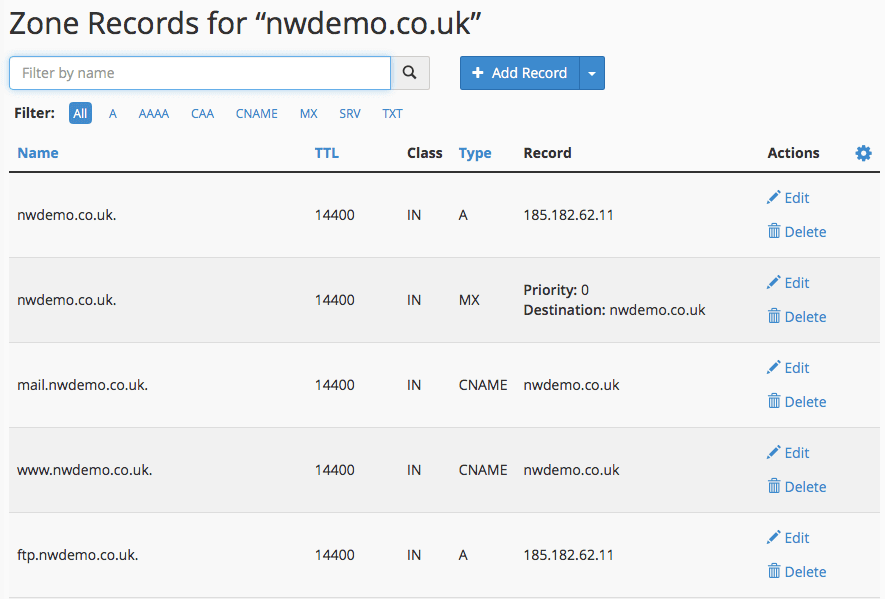Screen dimensions: 885x599
Task: Filter records by TXT type
Action: (392, 113)
